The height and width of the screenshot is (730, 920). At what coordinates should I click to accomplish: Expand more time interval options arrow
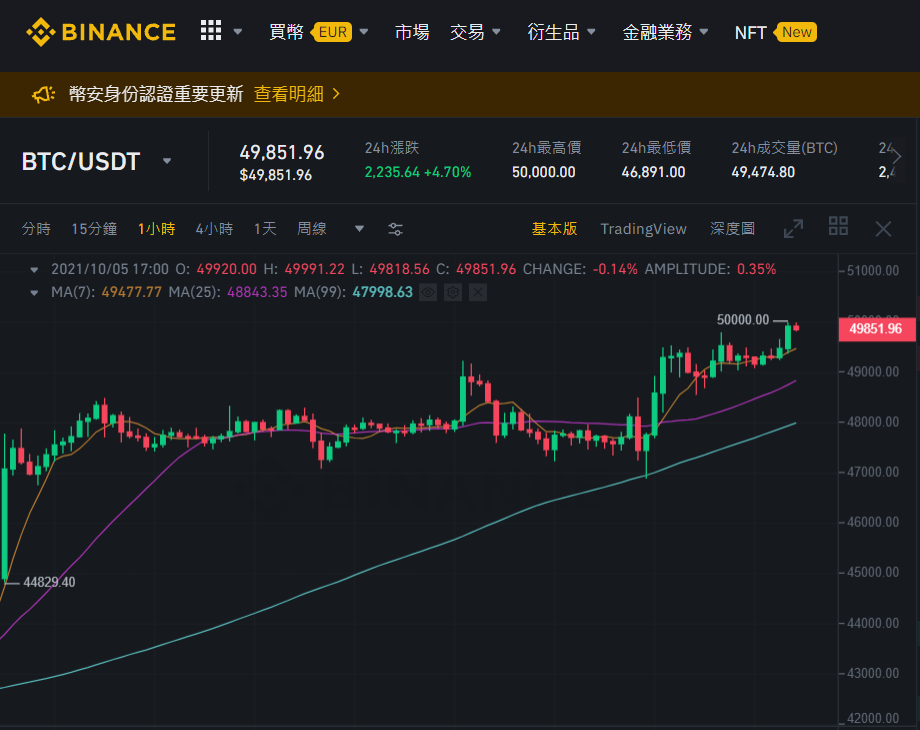point(359,229)
